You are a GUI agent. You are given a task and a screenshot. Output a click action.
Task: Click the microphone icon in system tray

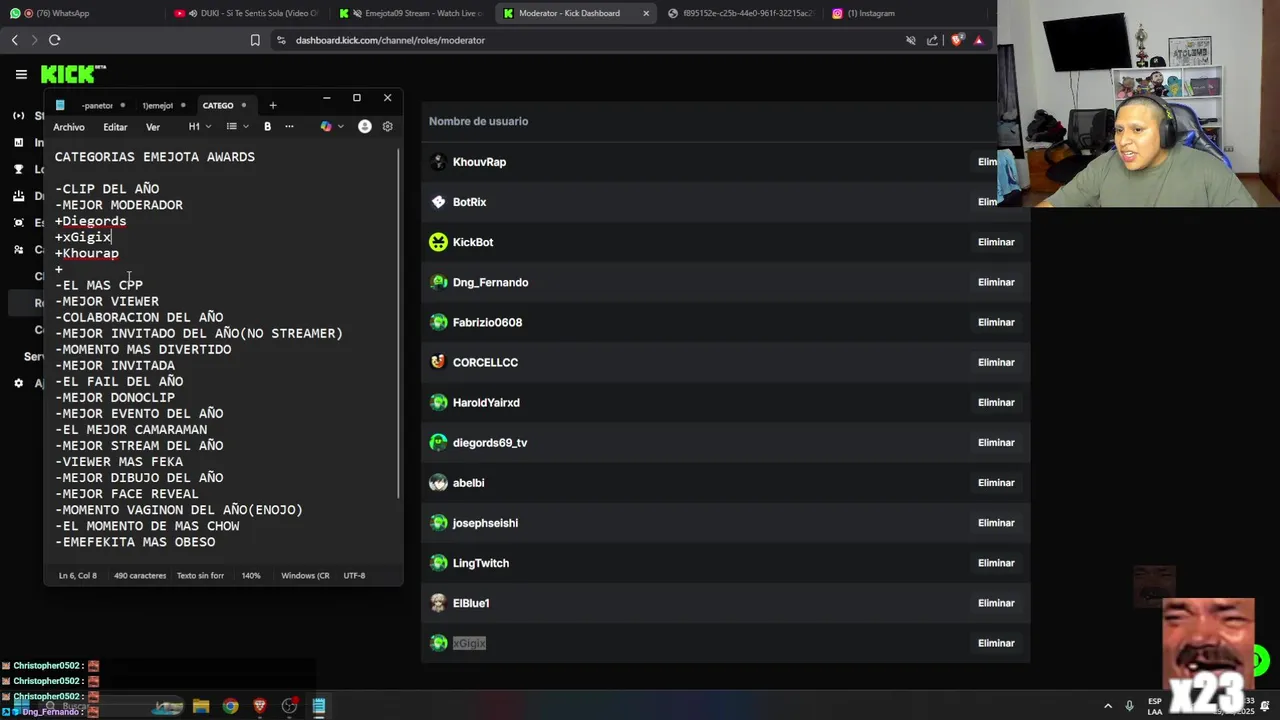tap(1129, 706)
